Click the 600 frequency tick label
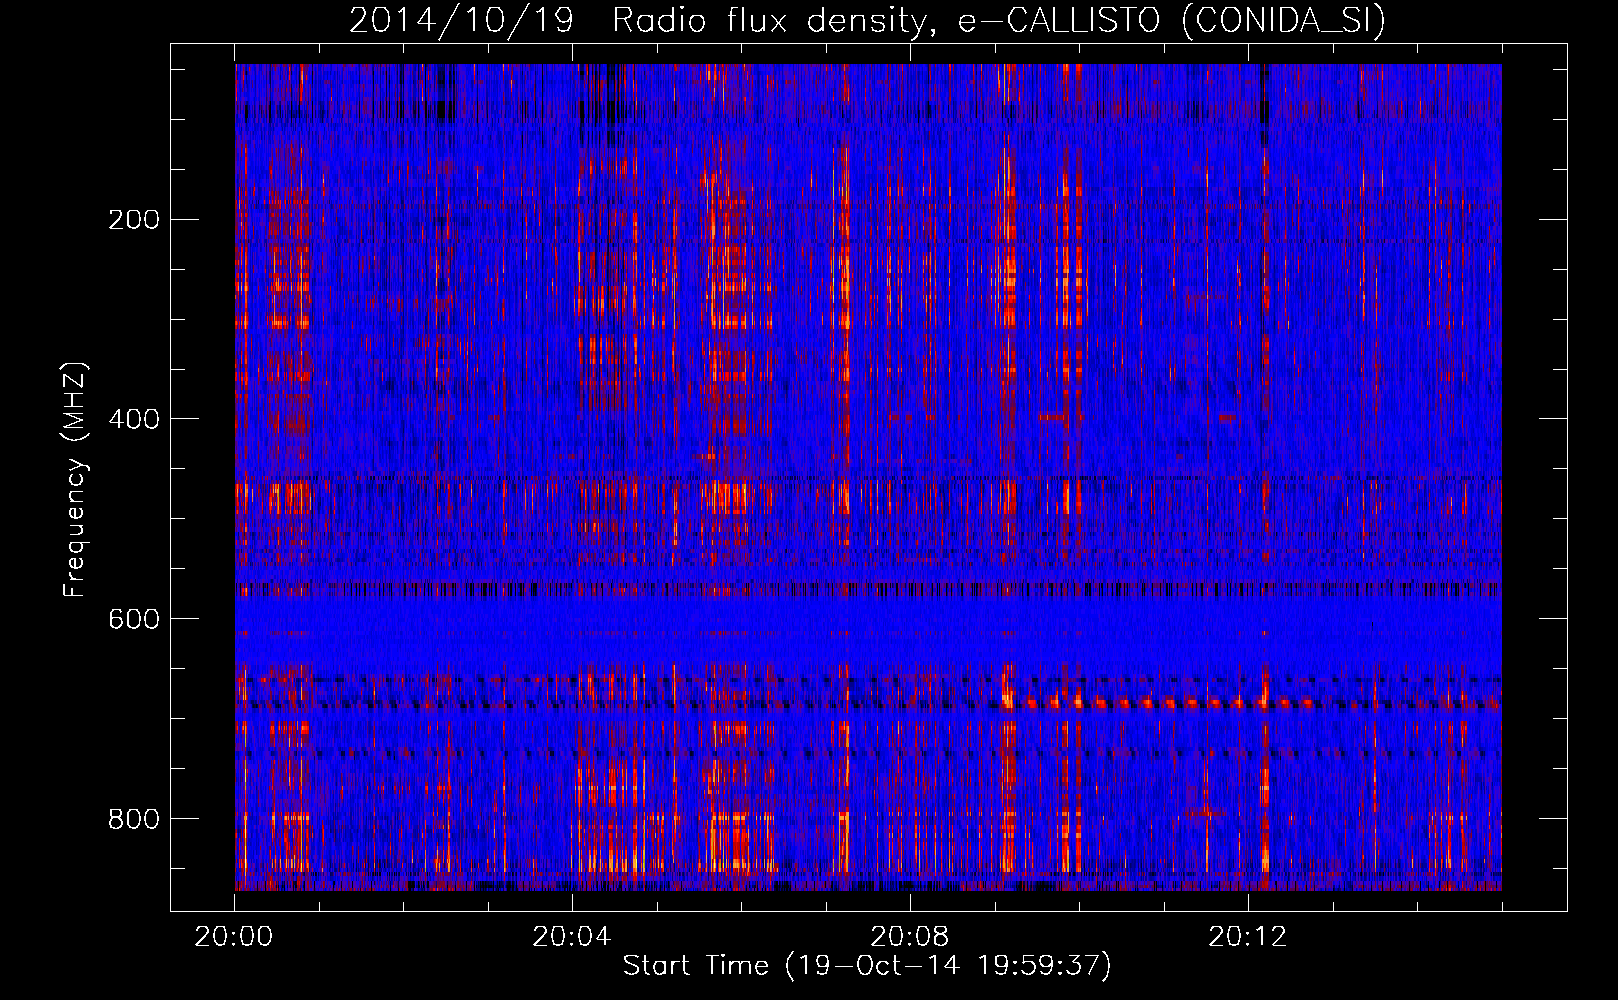 pyautogui.click(x=134, y=619)
